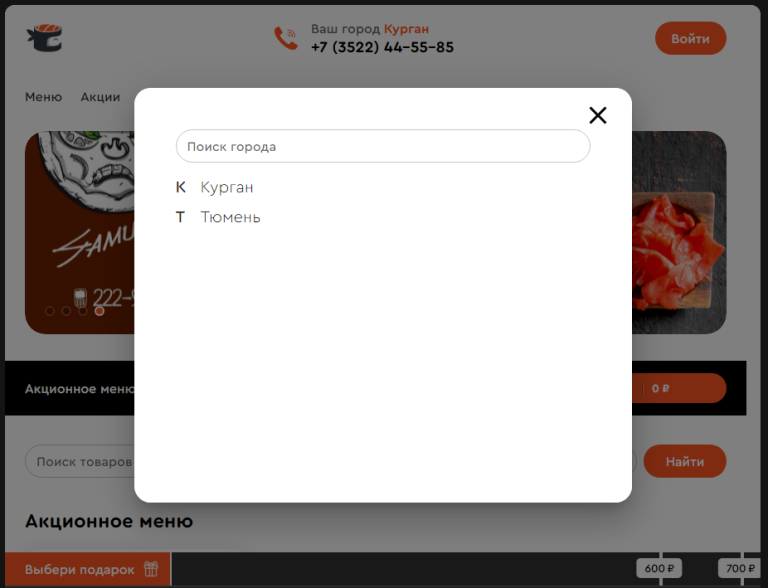Viewport: 768px width, 588px height.
Task: Open the Курган city selector in header
Action: [406, 29]
